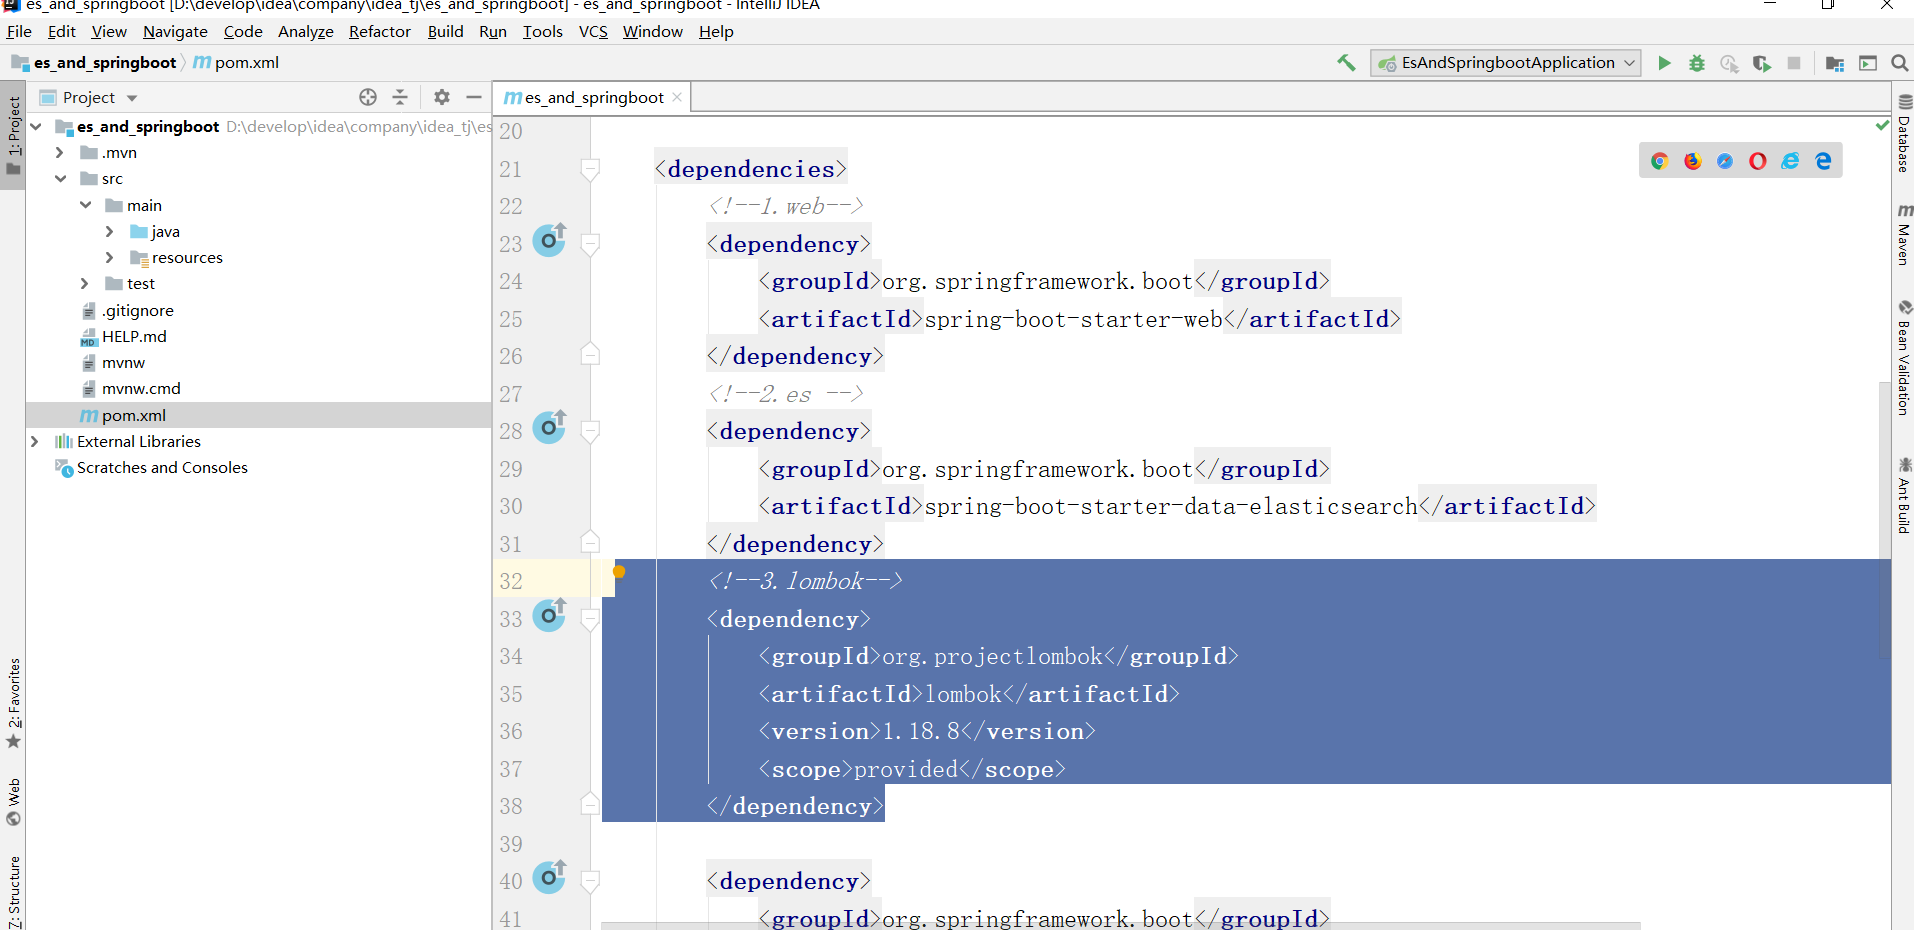Toggle the 2: Favorites tool window

(13, 703)
